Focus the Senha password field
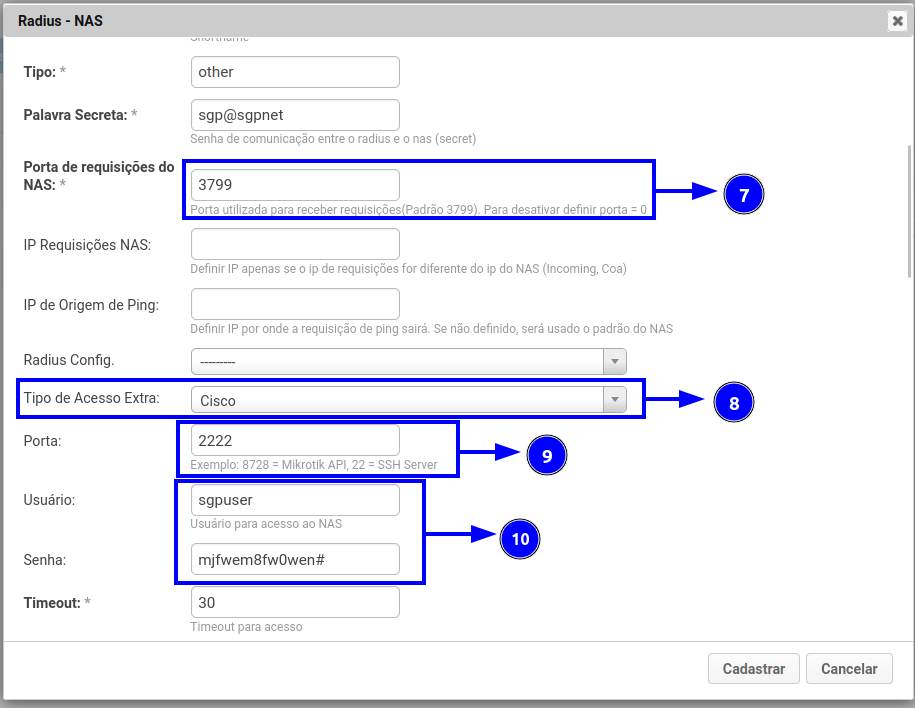Viewport: 915px width, 708px height. 295,559
